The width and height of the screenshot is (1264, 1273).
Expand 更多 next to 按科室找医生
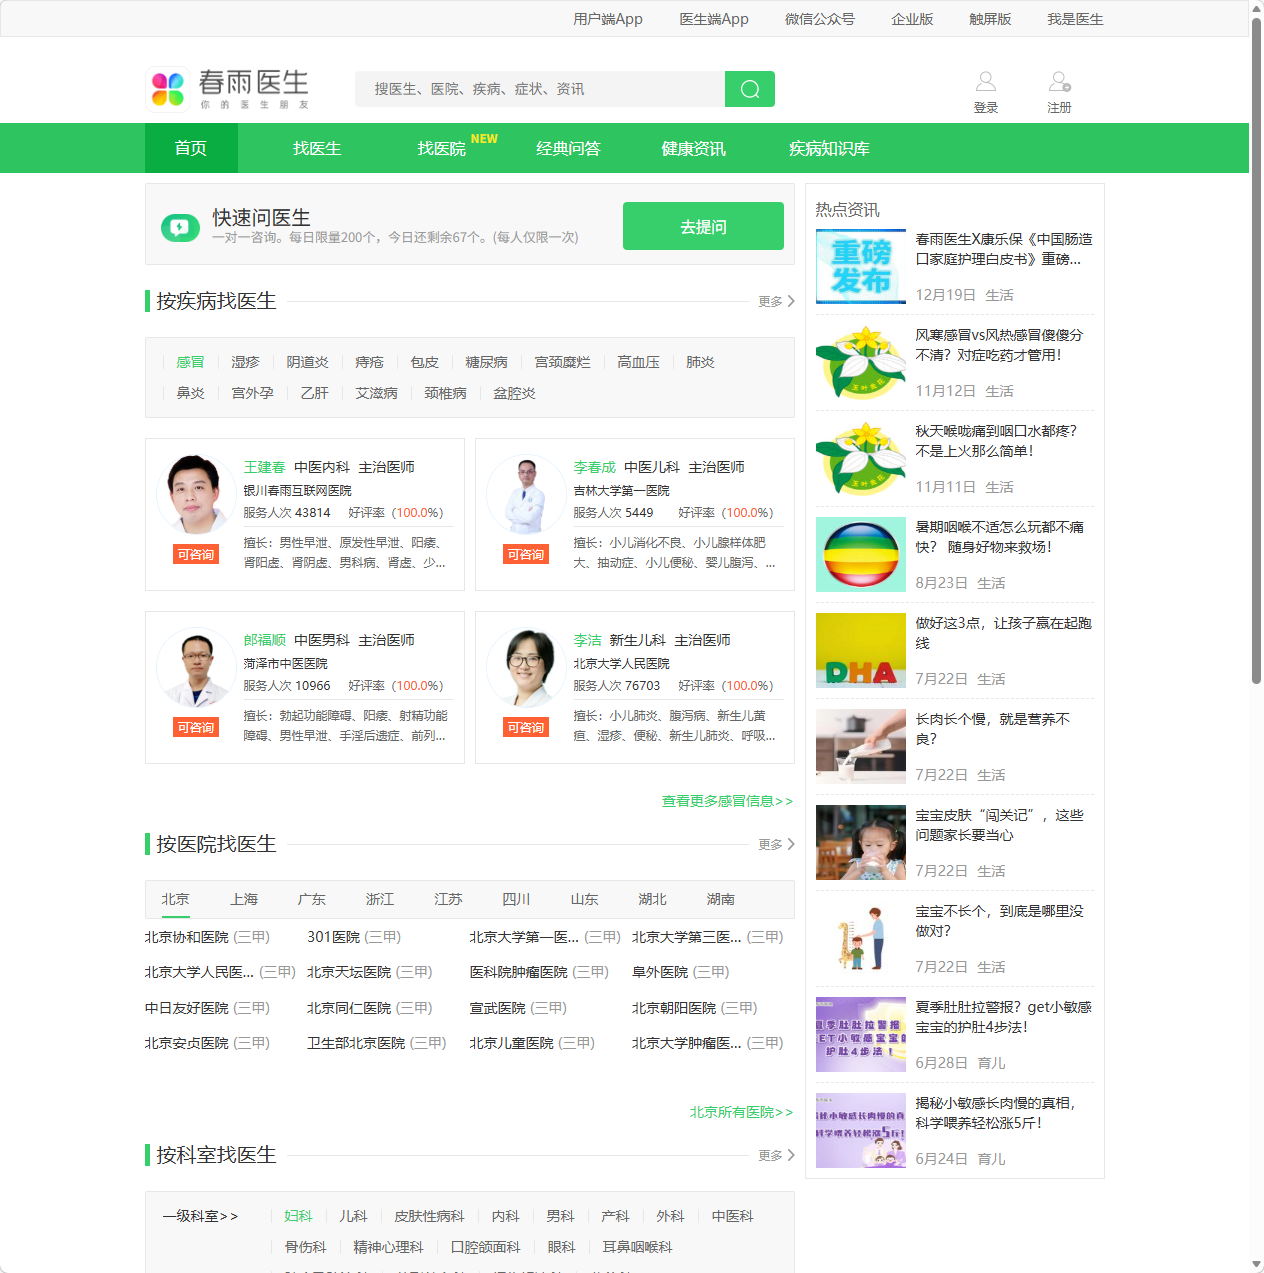pyautogui.click(x=775, y=1155)
